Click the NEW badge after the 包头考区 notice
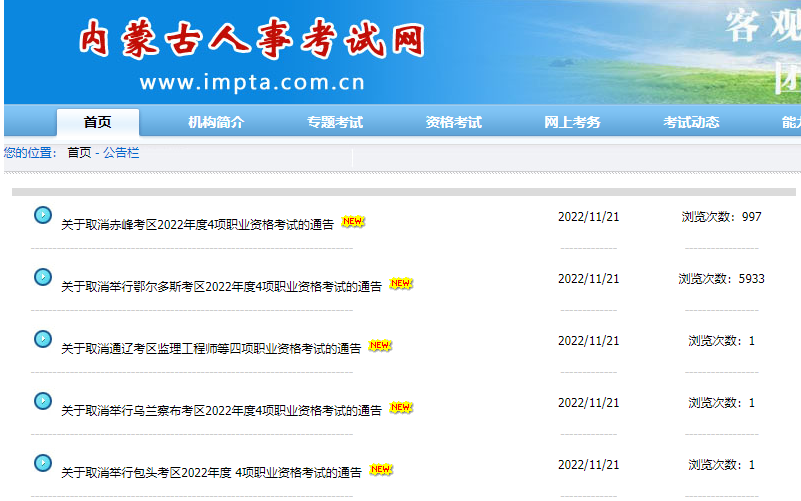This screenshot has height=501, width=801. [x=380, y=470]
